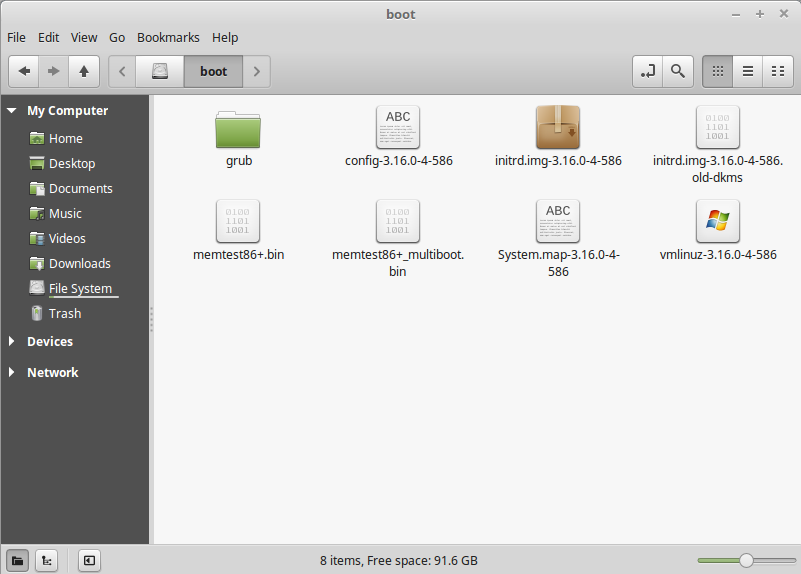This screenshot has width=801, height=574.
Task: Switch to list view
Action: (x=748, y=71)
